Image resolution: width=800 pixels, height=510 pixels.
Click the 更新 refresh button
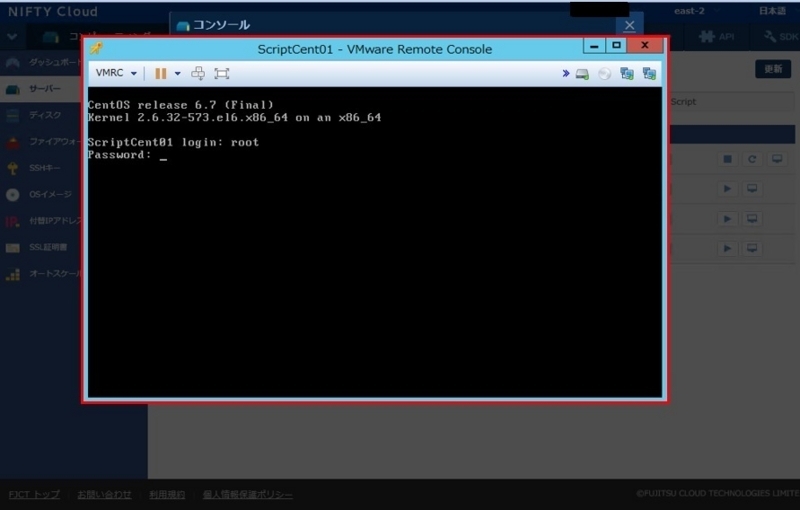pyautogui.click(x=773, y=69)
